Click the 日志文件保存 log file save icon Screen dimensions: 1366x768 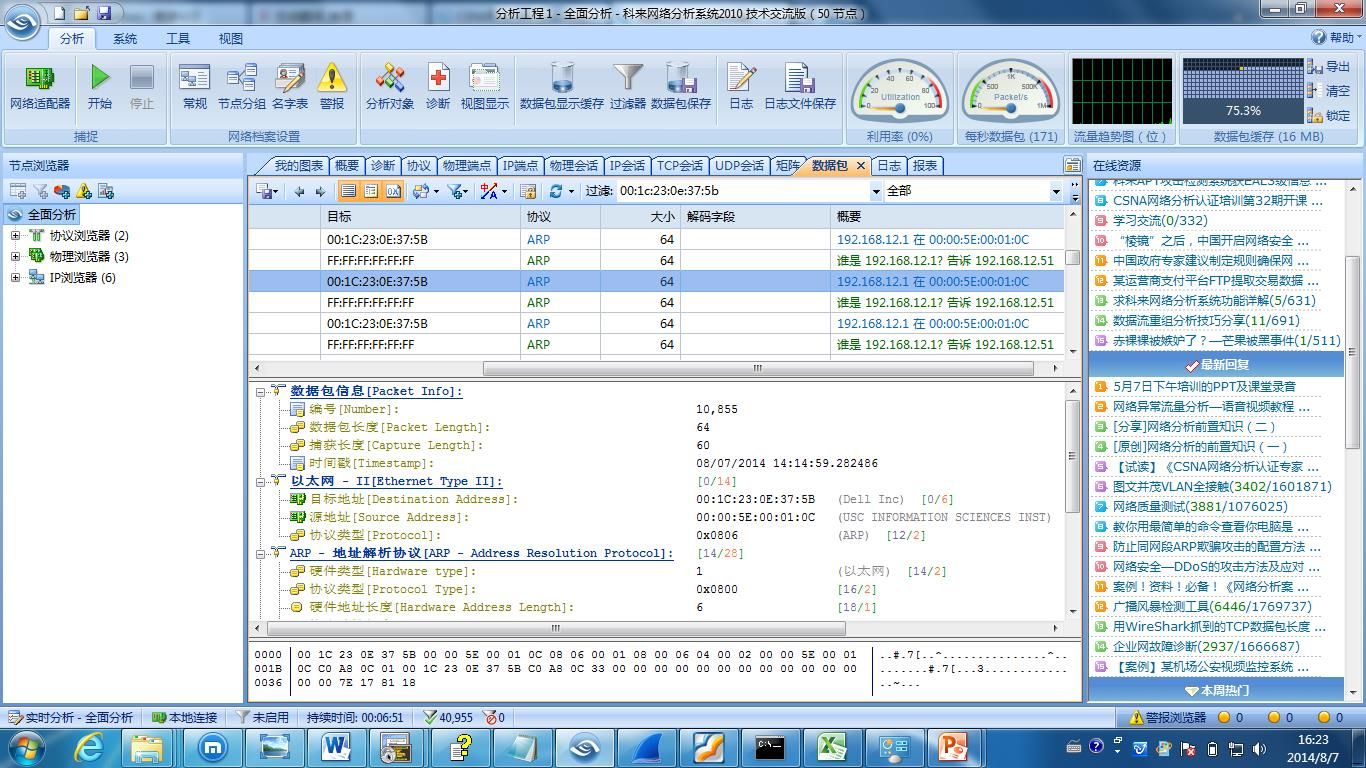(x=800, y=86)
